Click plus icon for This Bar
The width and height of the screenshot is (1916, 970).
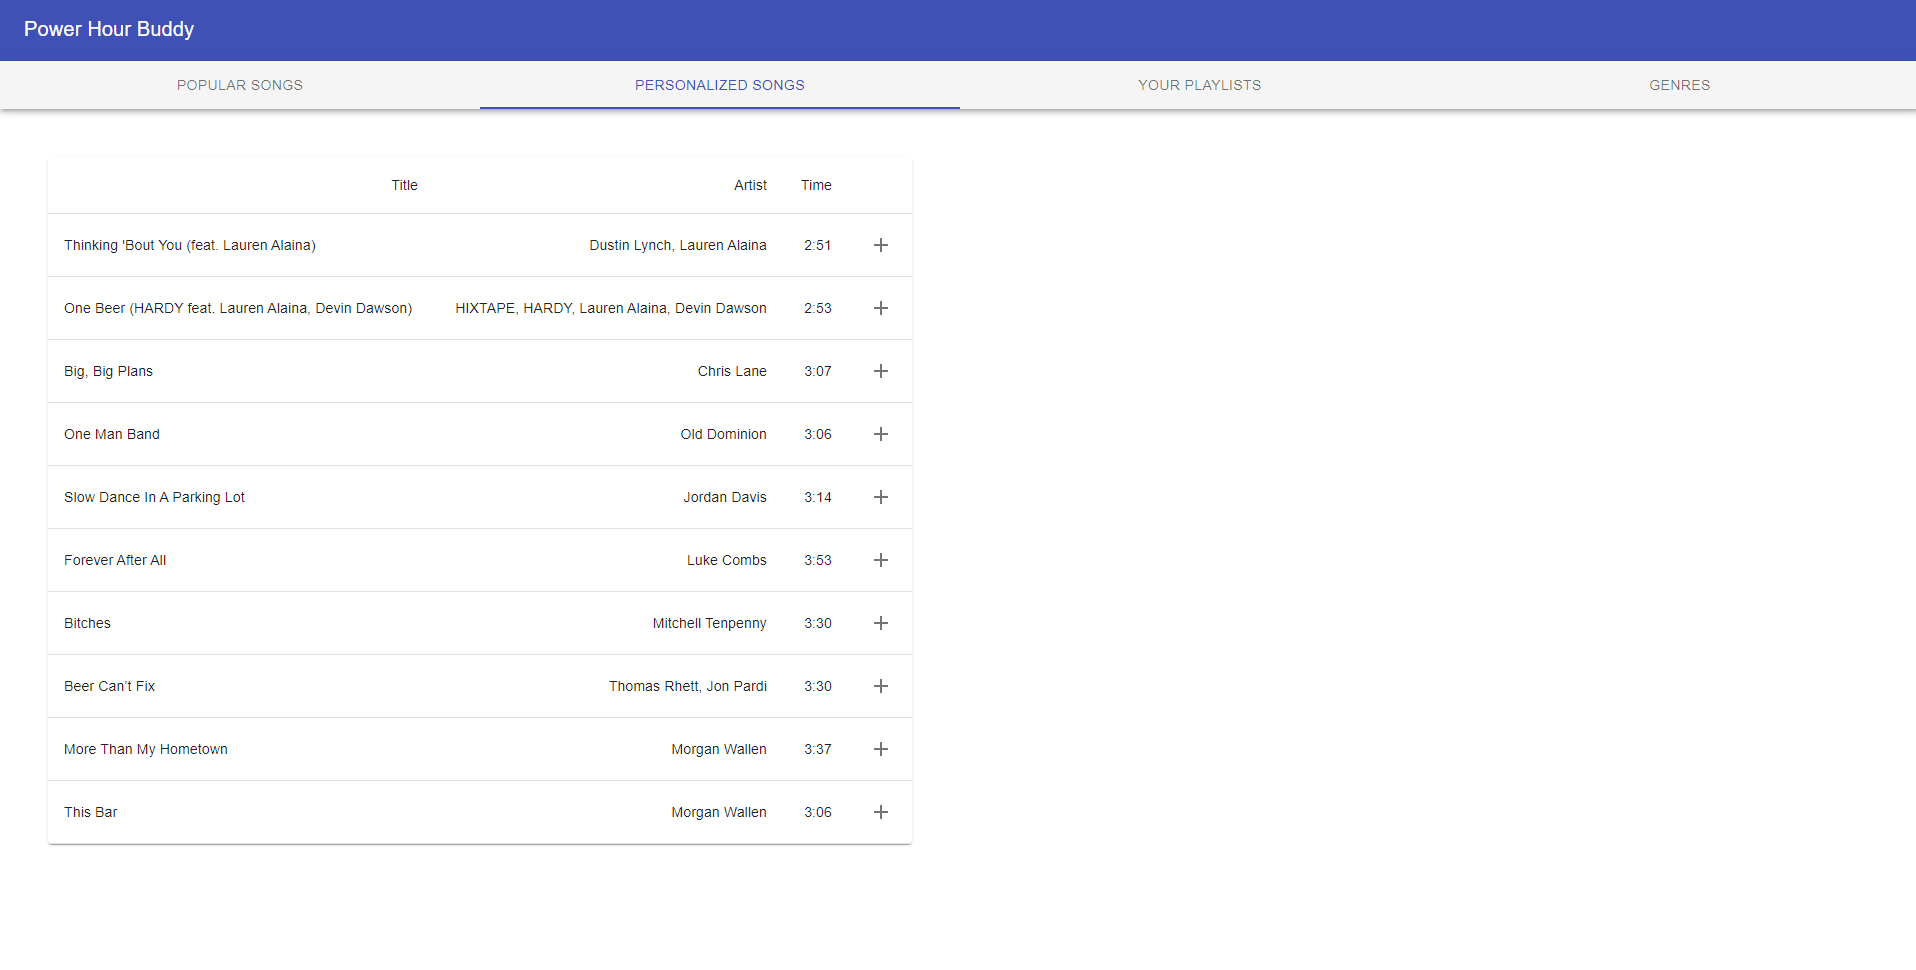pyautogui.click(x=881, y=812)
